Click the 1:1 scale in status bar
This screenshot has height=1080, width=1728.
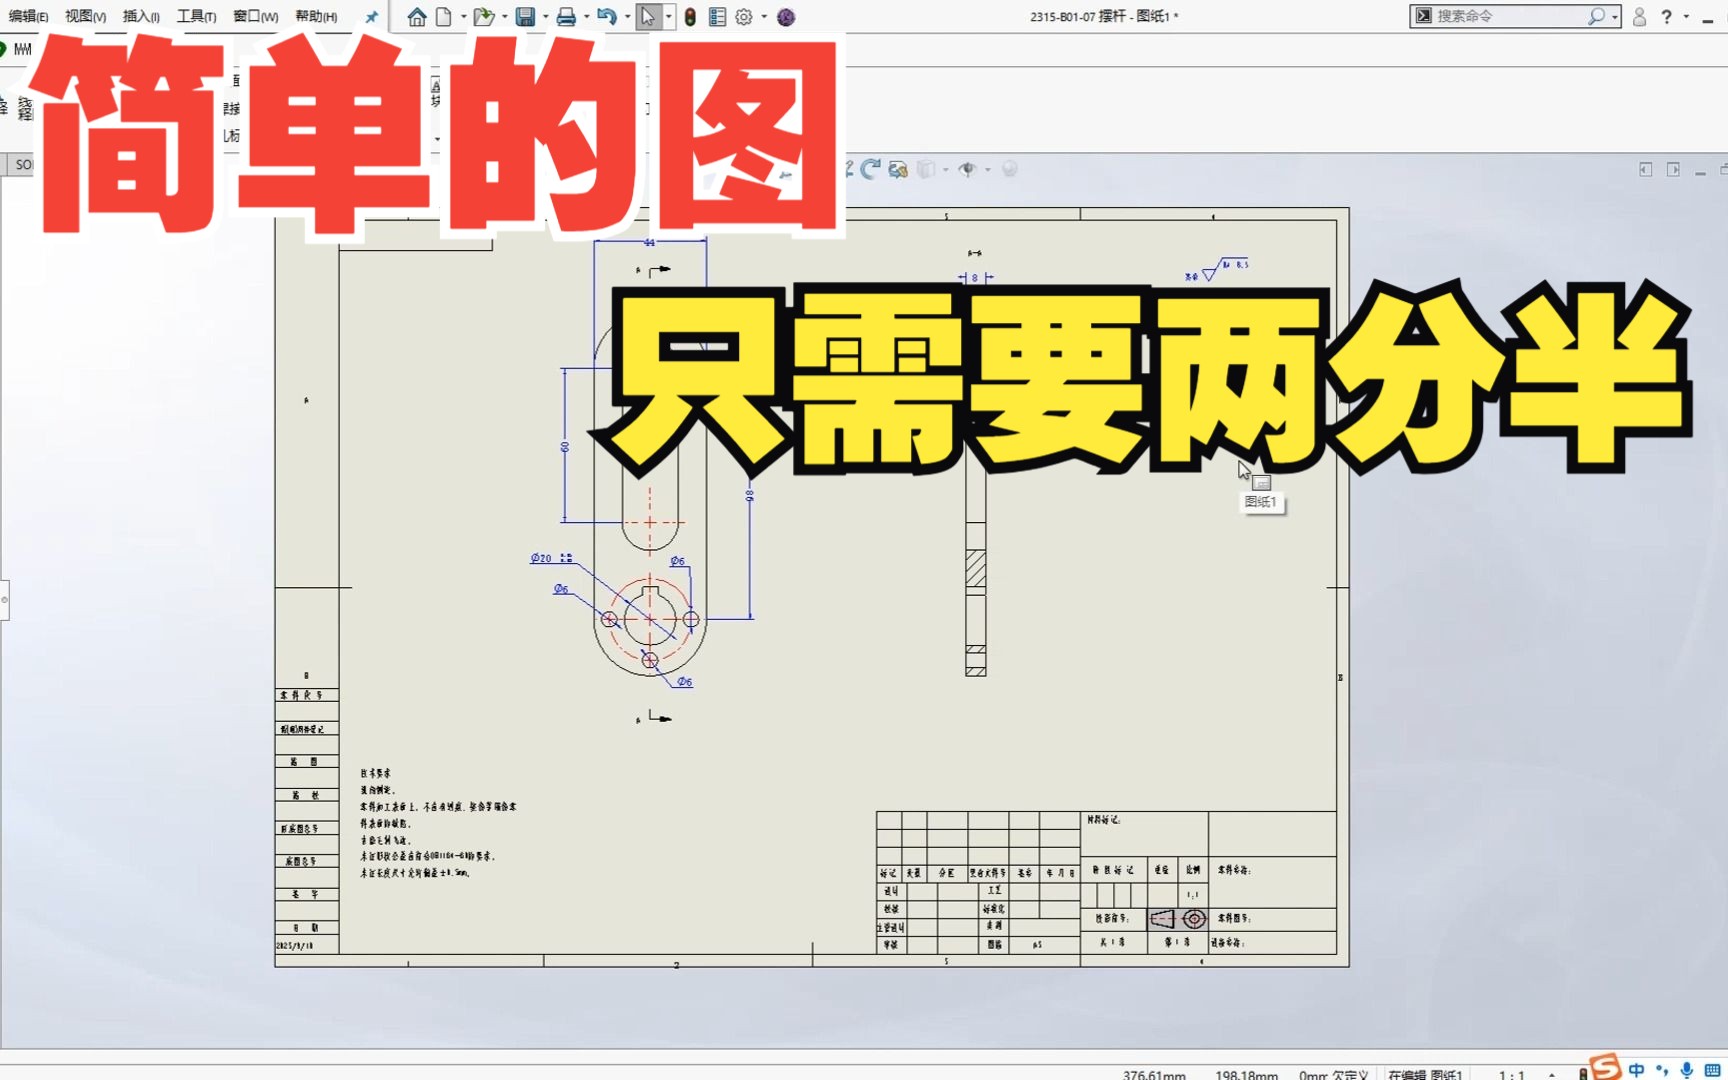tap(1511, 1074)
